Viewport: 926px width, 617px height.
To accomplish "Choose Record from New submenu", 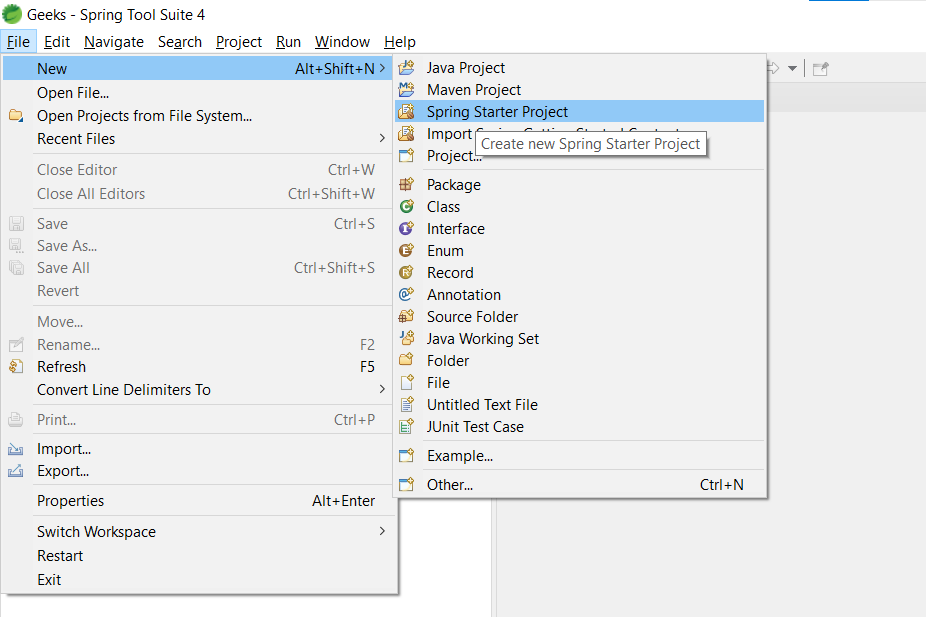I will tap(579, 272).
